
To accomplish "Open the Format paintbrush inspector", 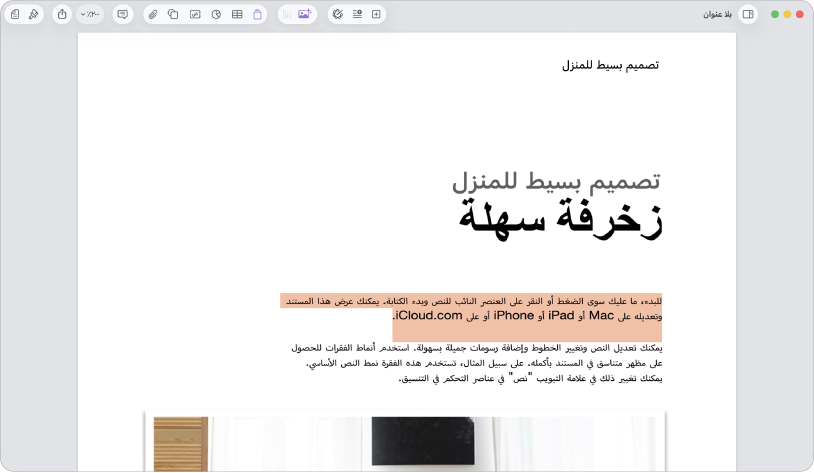I will tap(33, 15).
